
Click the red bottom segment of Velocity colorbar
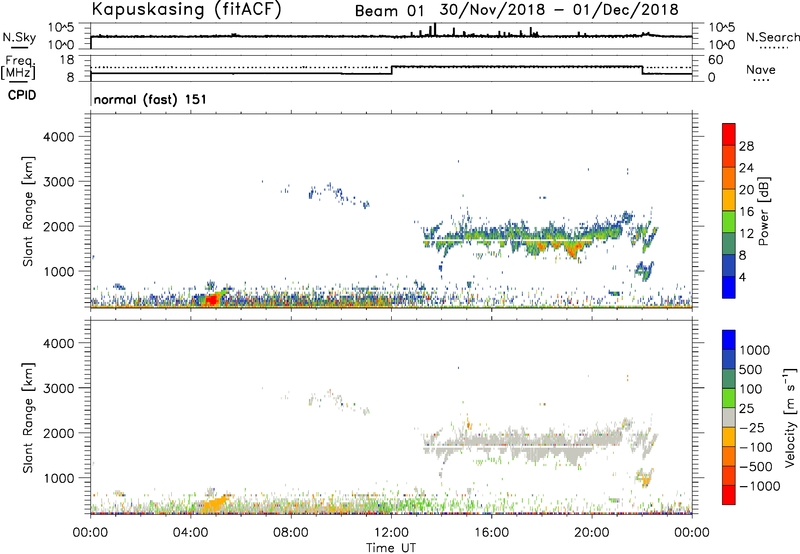tap(729, 495)
